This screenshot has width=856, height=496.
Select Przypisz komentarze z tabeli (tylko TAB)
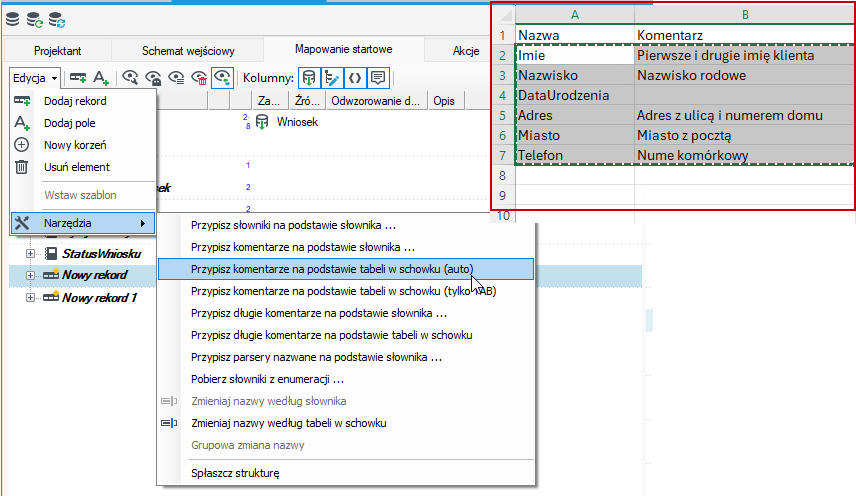pos(346,291)
